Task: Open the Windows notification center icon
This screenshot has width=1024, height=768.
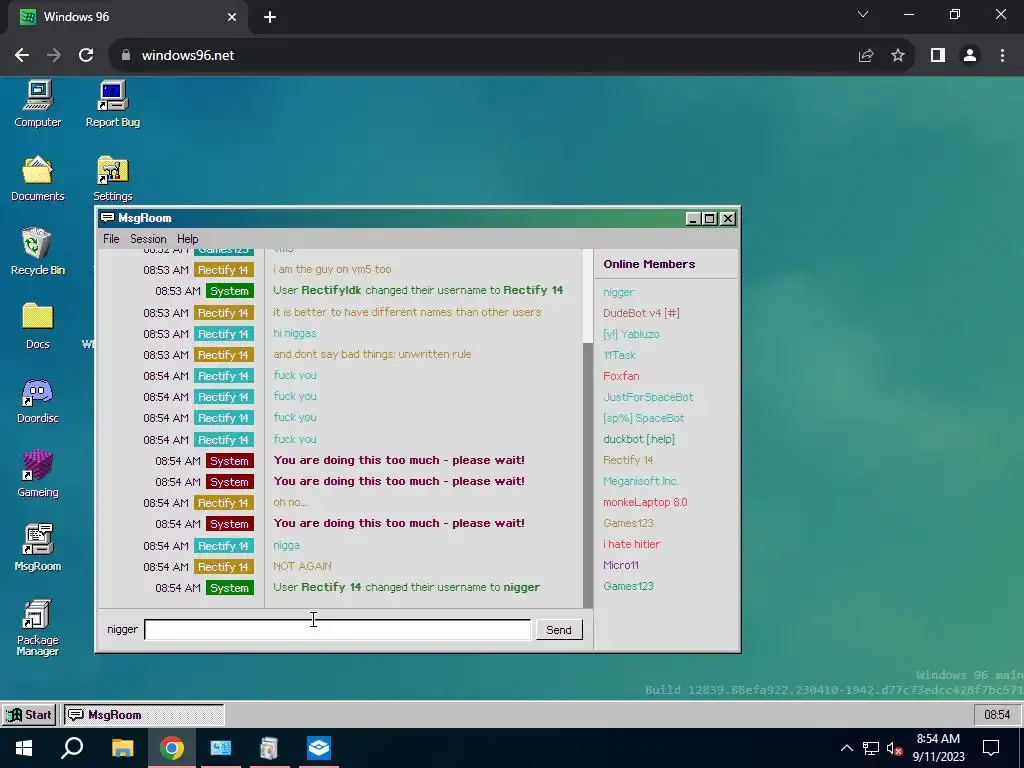Action: [x=991, y=748]
